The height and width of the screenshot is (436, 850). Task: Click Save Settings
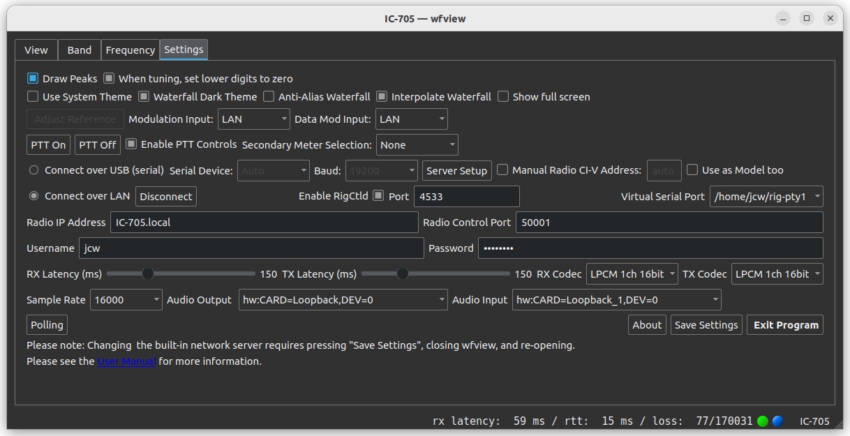pos(706,325)
